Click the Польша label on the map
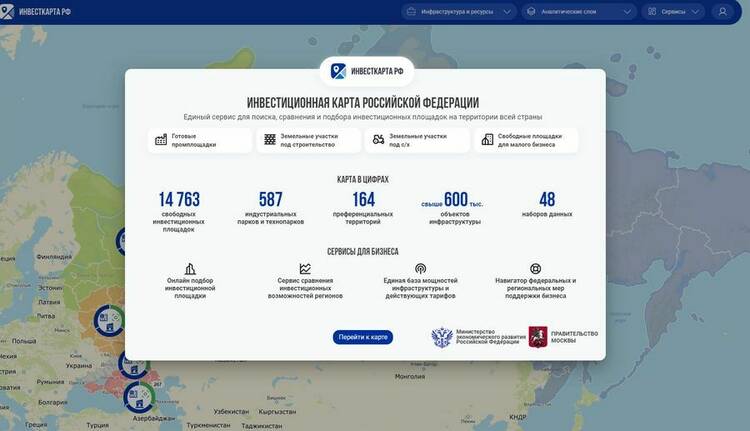The width and height of the screenshot is (750, 431). click(24, 341)
